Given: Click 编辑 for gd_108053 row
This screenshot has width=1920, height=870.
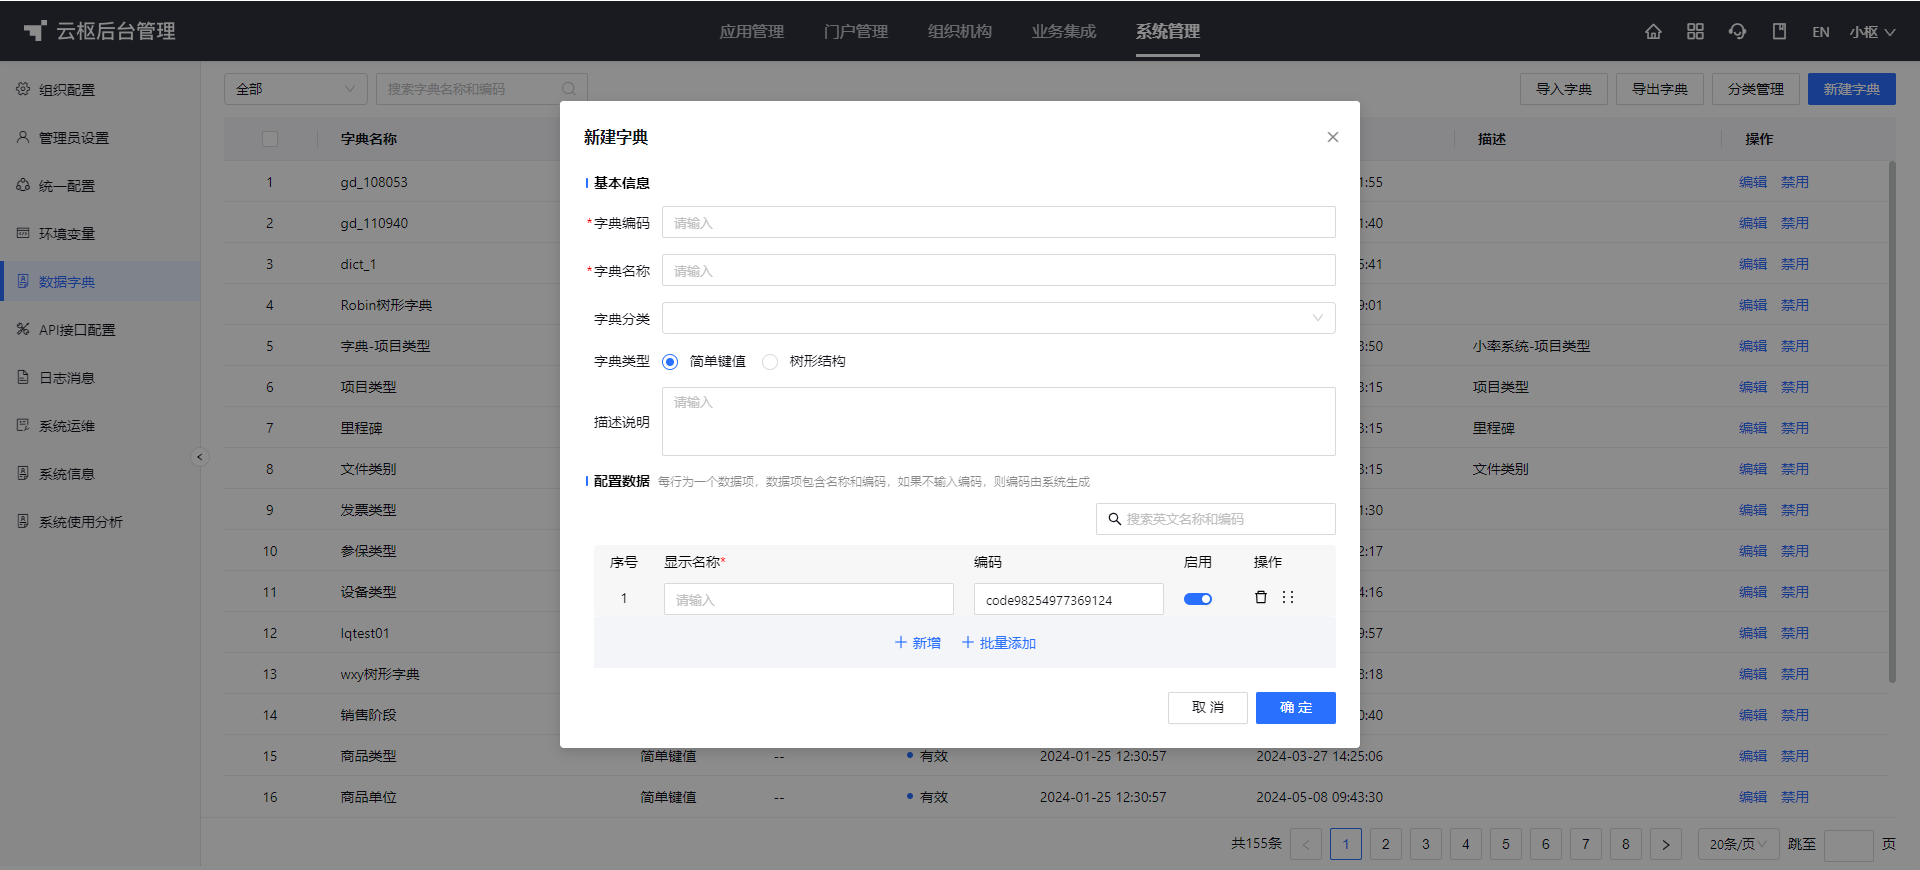Looking at the screenshot, I should point(1753,182).
